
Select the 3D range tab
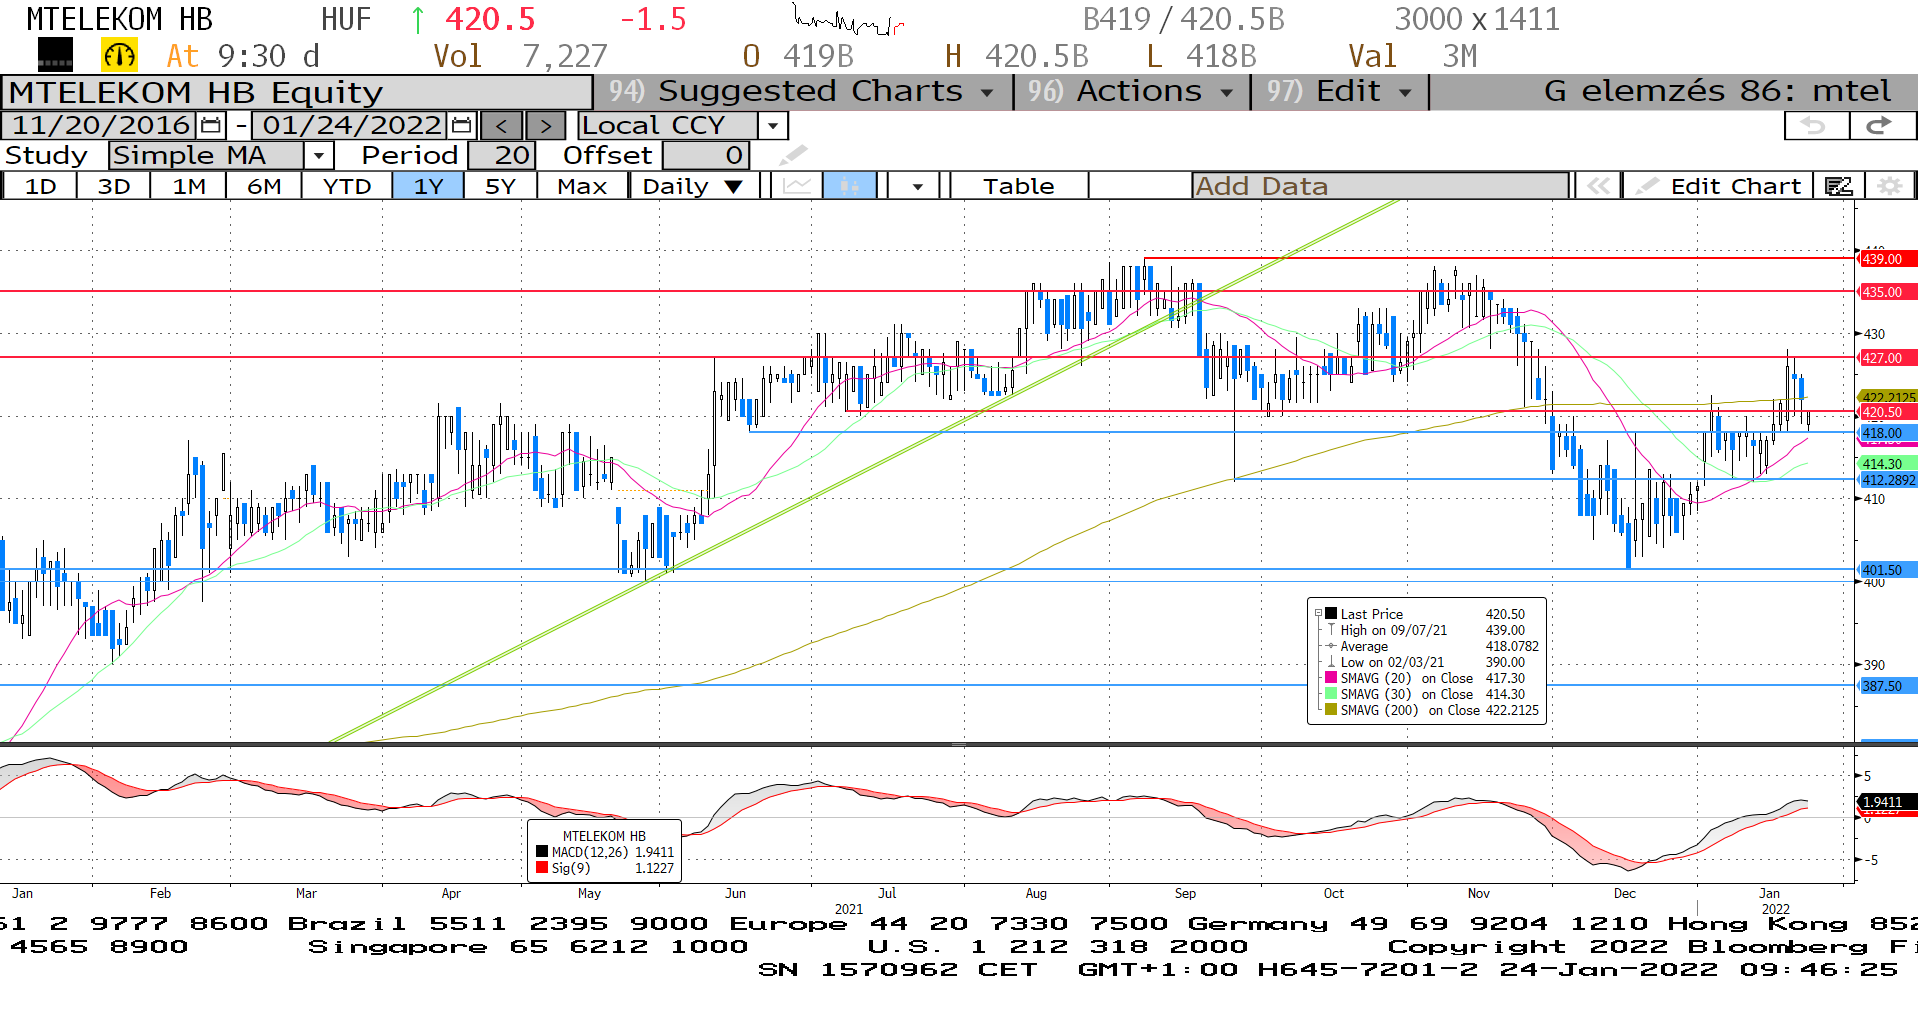[113, 186]
